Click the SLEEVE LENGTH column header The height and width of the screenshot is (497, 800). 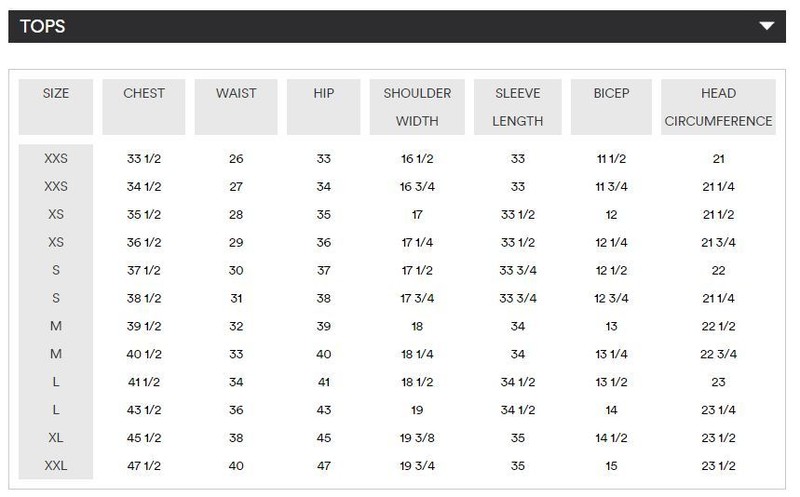coord(518,107)
